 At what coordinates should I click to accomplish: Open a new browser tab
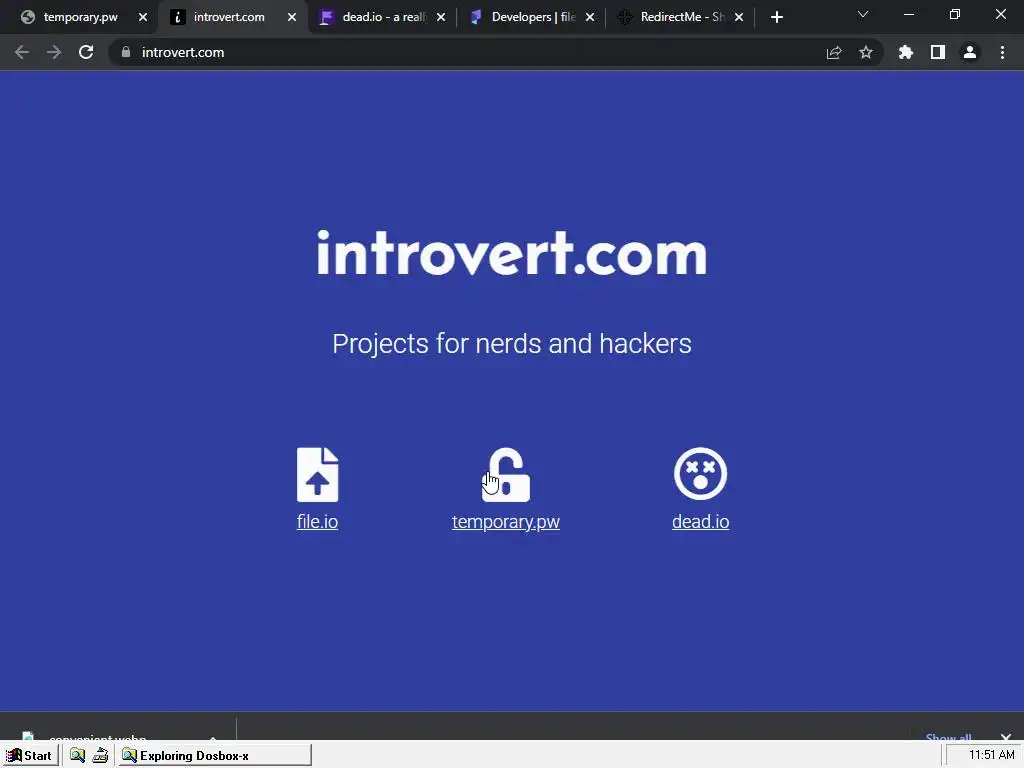pos(776,18)
